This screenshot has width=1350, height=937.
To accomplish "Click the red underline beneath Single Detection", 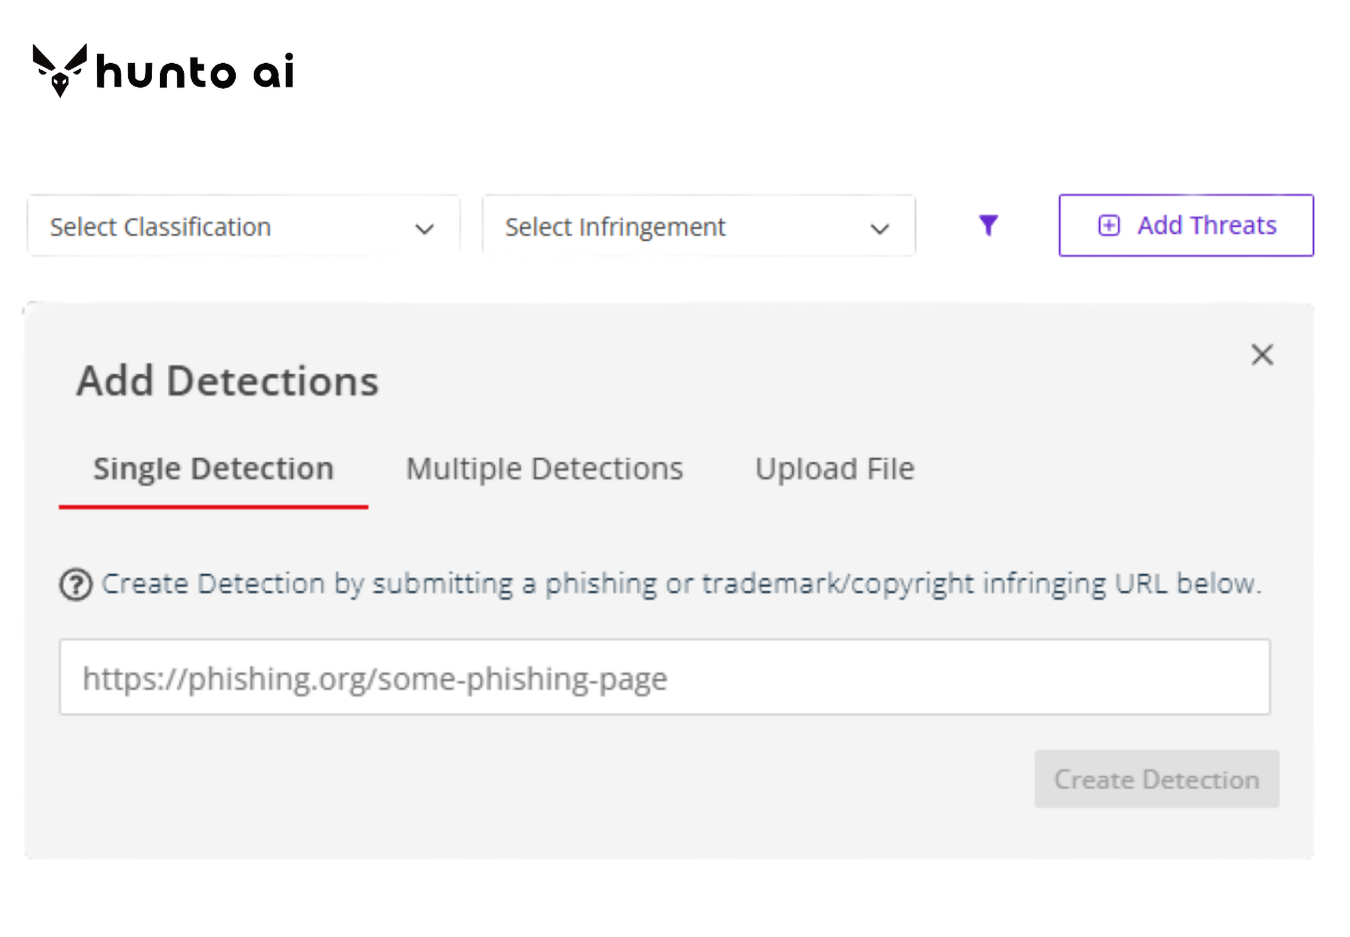I will (213, 506).
